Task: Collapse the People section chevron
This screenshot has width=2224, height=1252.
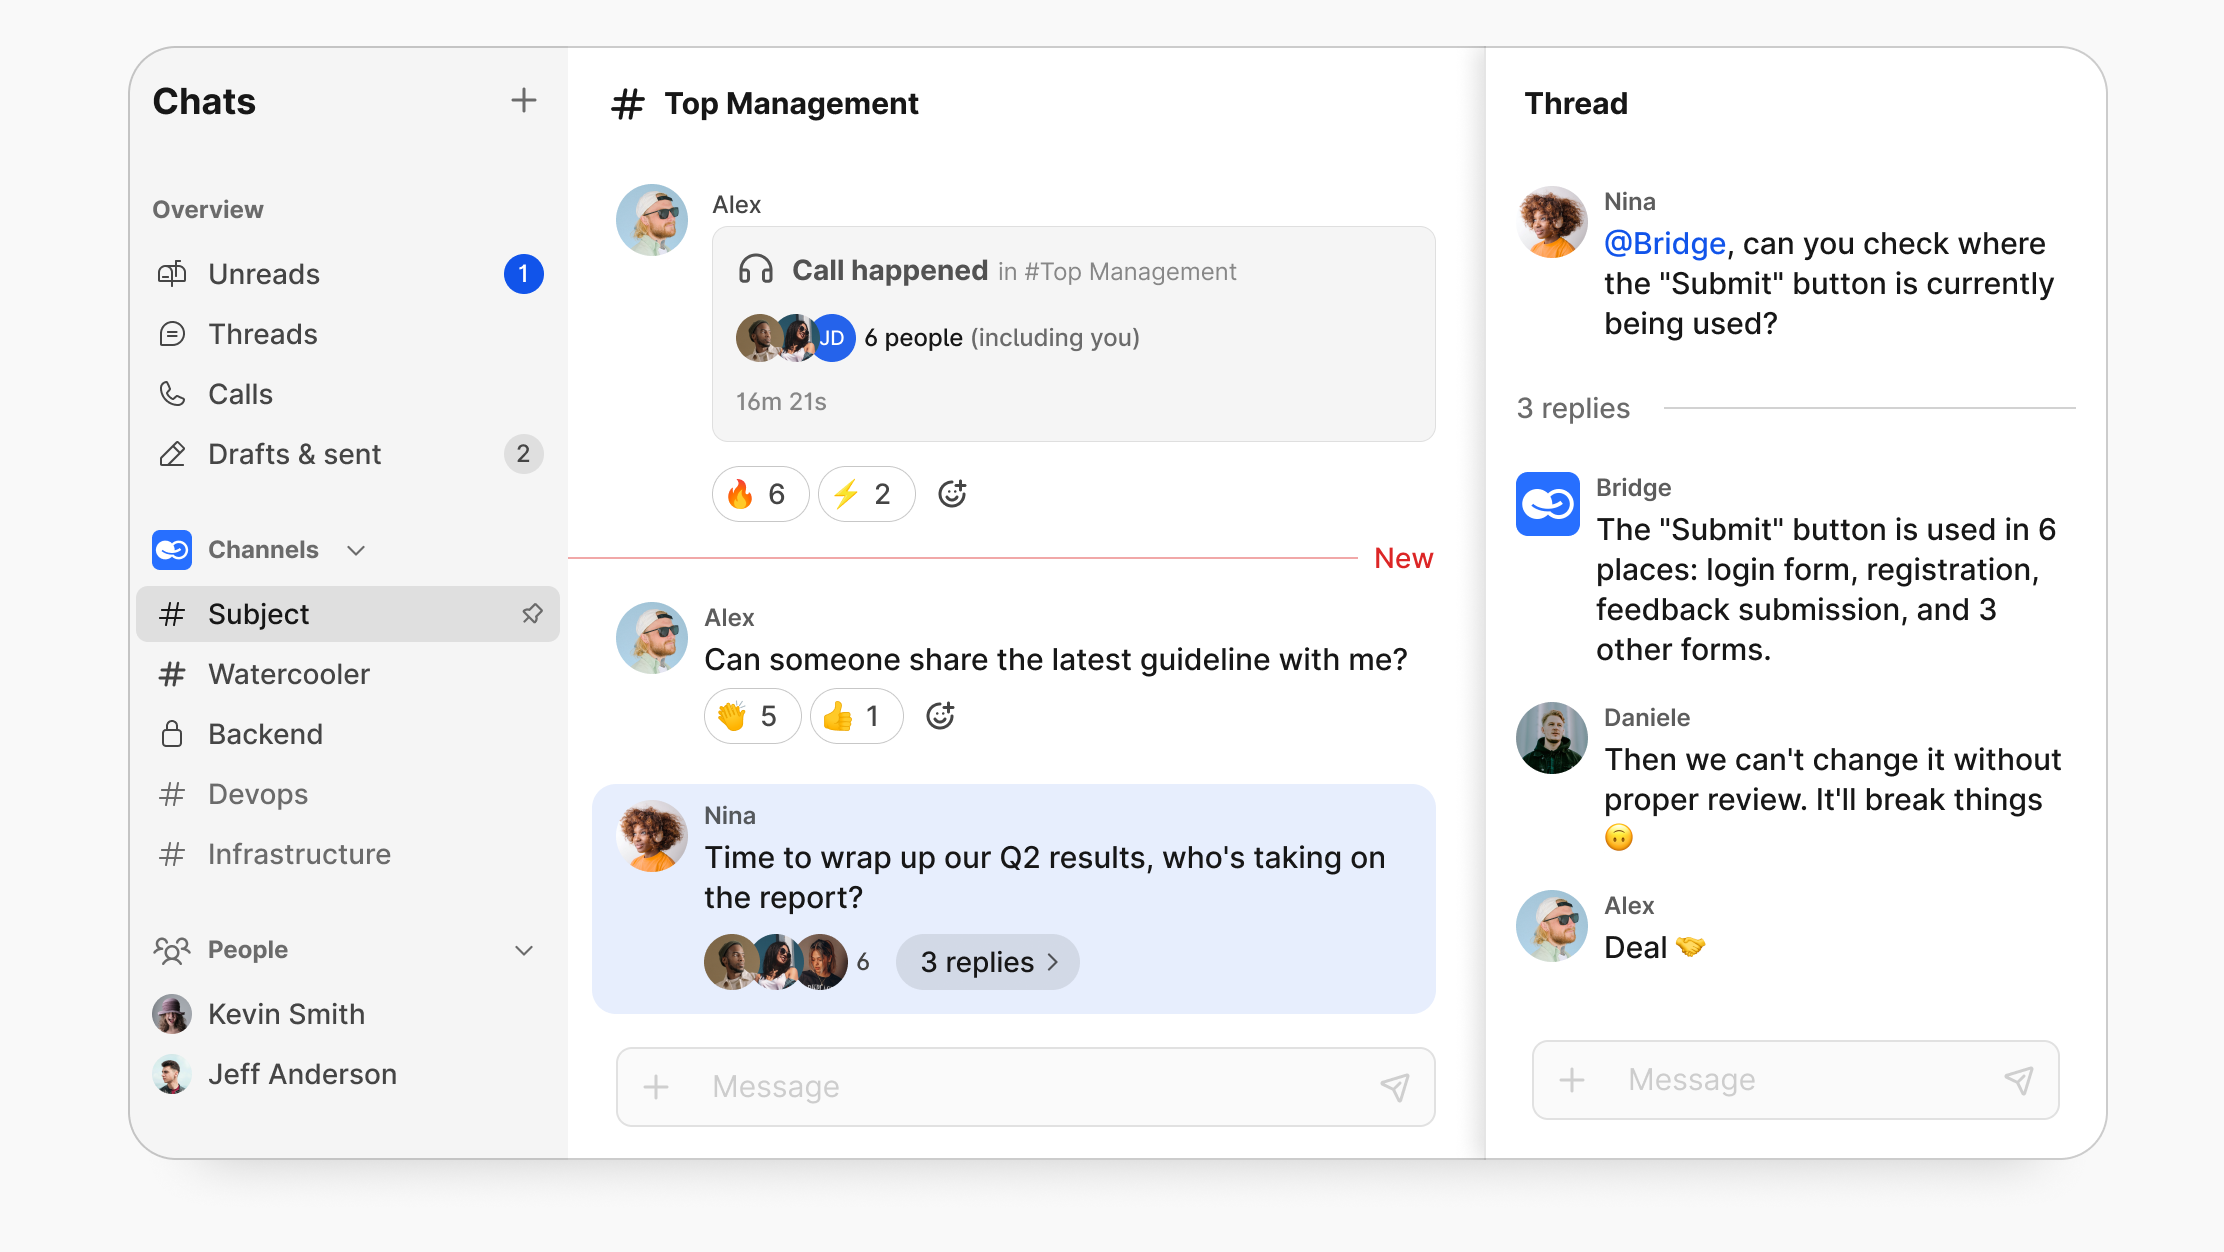Action: coord(523,950)
